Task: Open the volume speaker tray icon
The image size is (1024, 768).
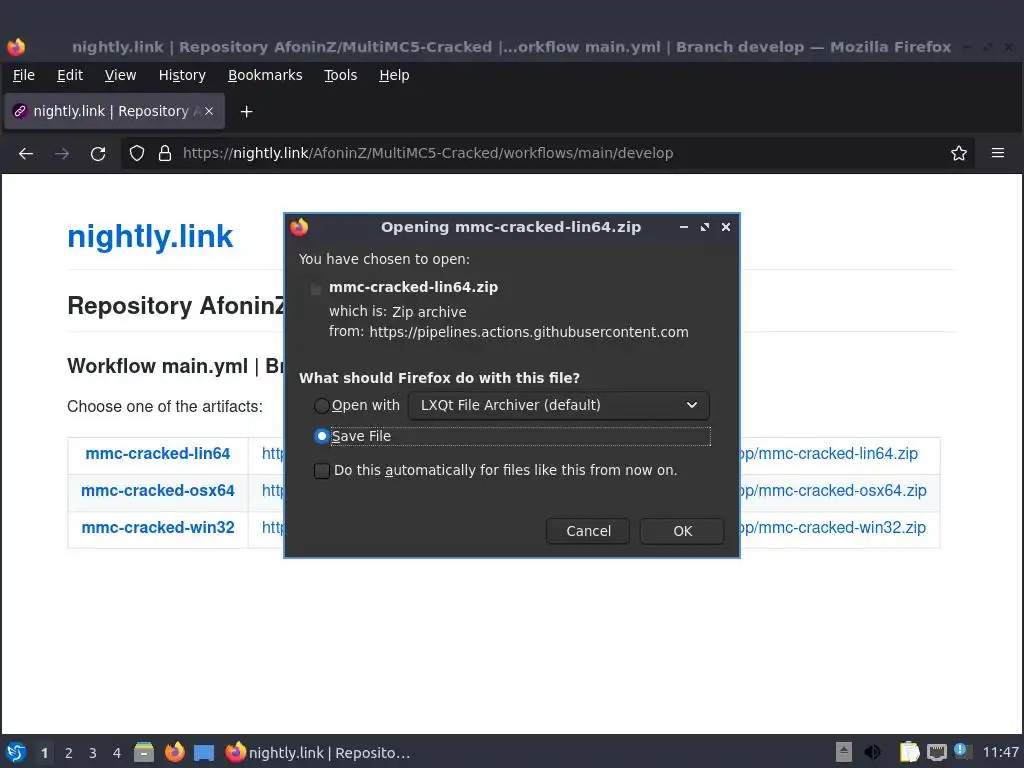Action: (x=872, y=752)
